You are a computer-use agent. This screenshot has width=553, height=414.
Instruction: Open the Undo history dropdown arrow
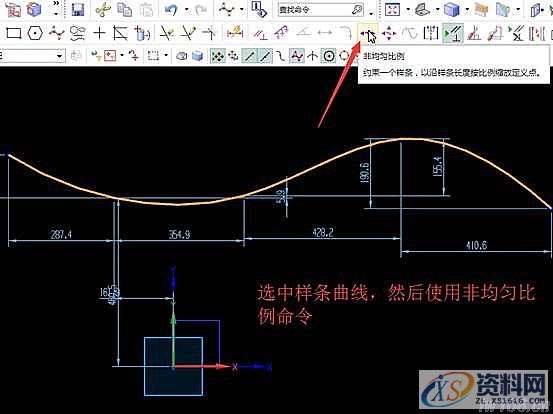(x=186, y=10)
